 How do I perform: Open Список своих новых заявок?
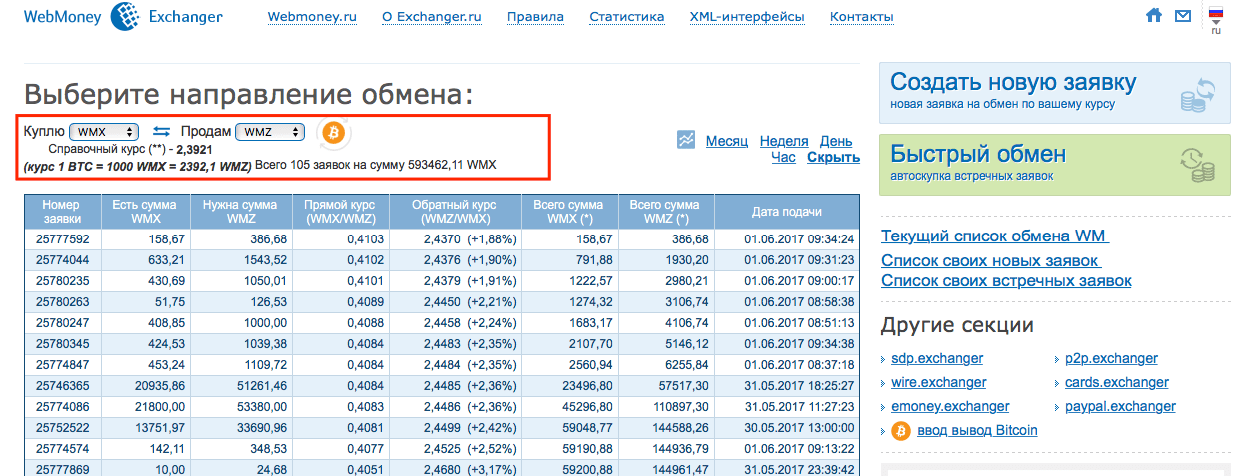coord(991,260)
